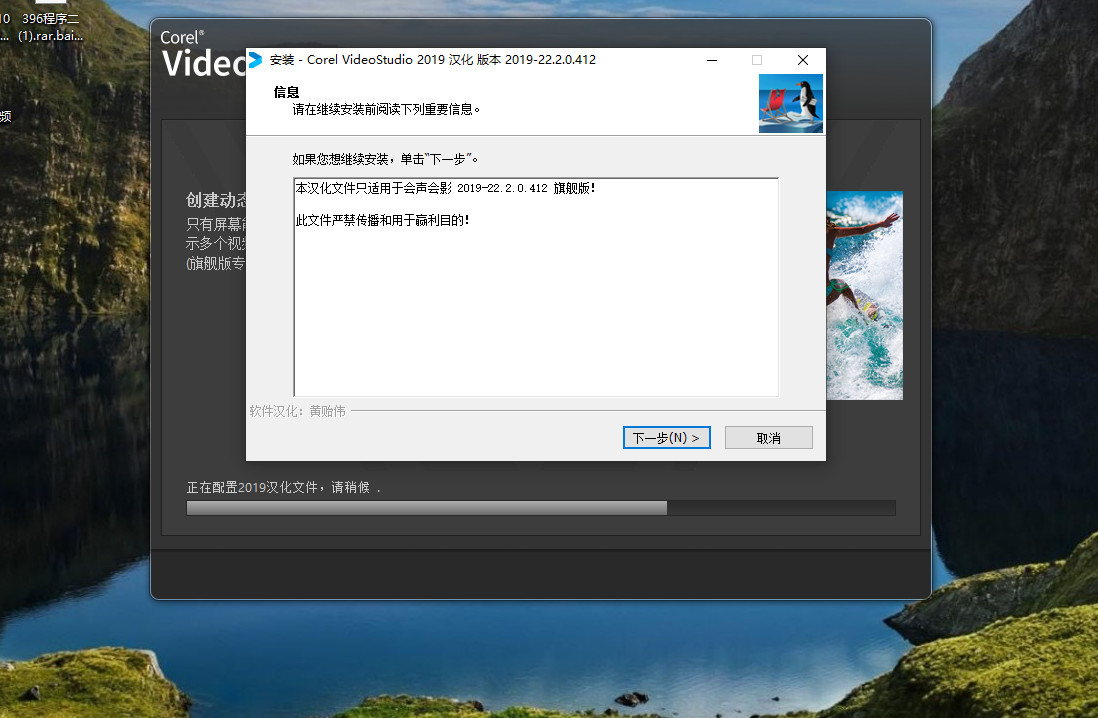Screen dimensions: 1098x718
Task: Click the text line 此文件严禁传播和用于赢利目的
Action: pos(382,221)
